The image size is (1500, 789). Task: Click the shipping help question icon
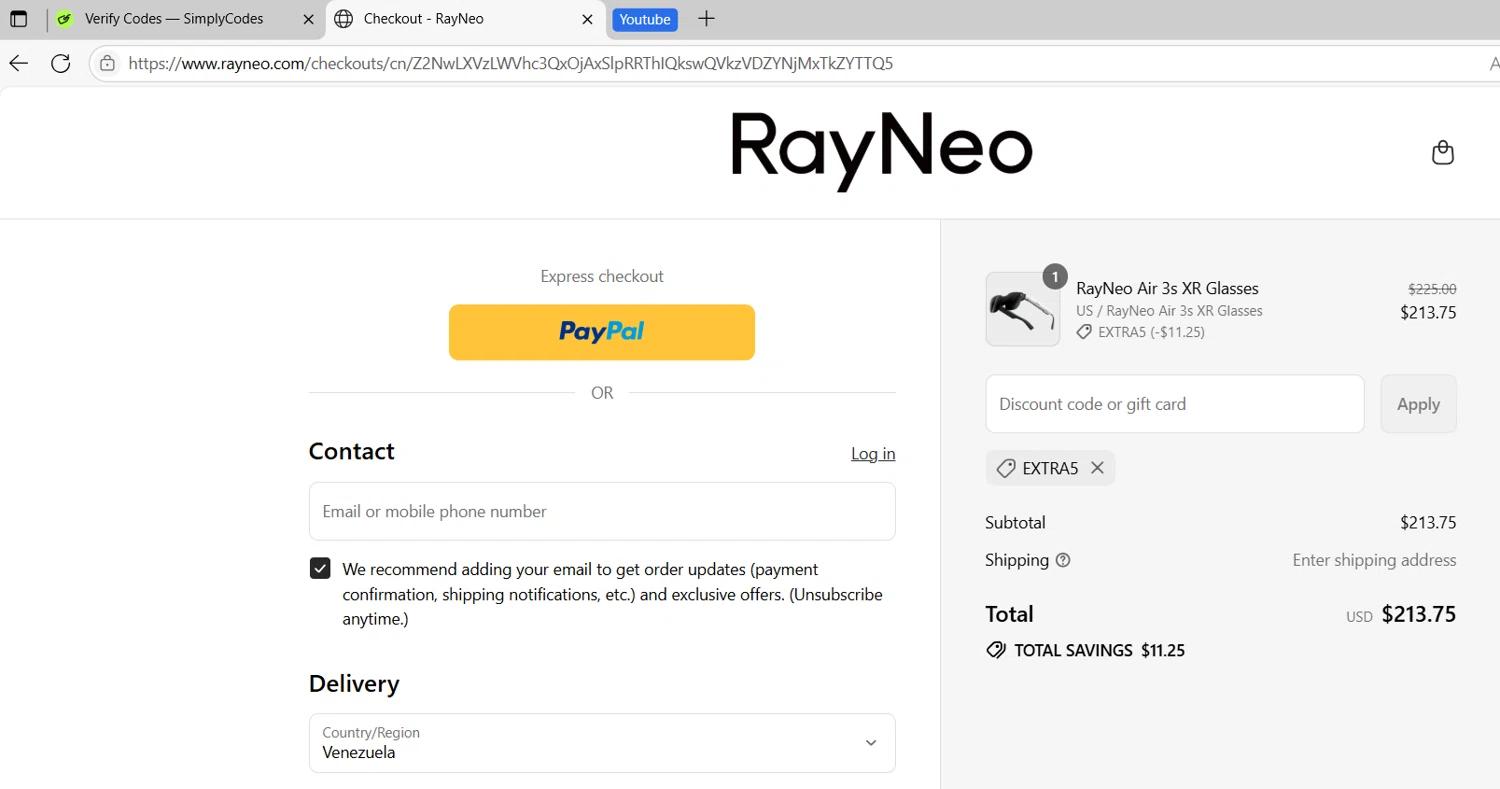coord(1063,560)
